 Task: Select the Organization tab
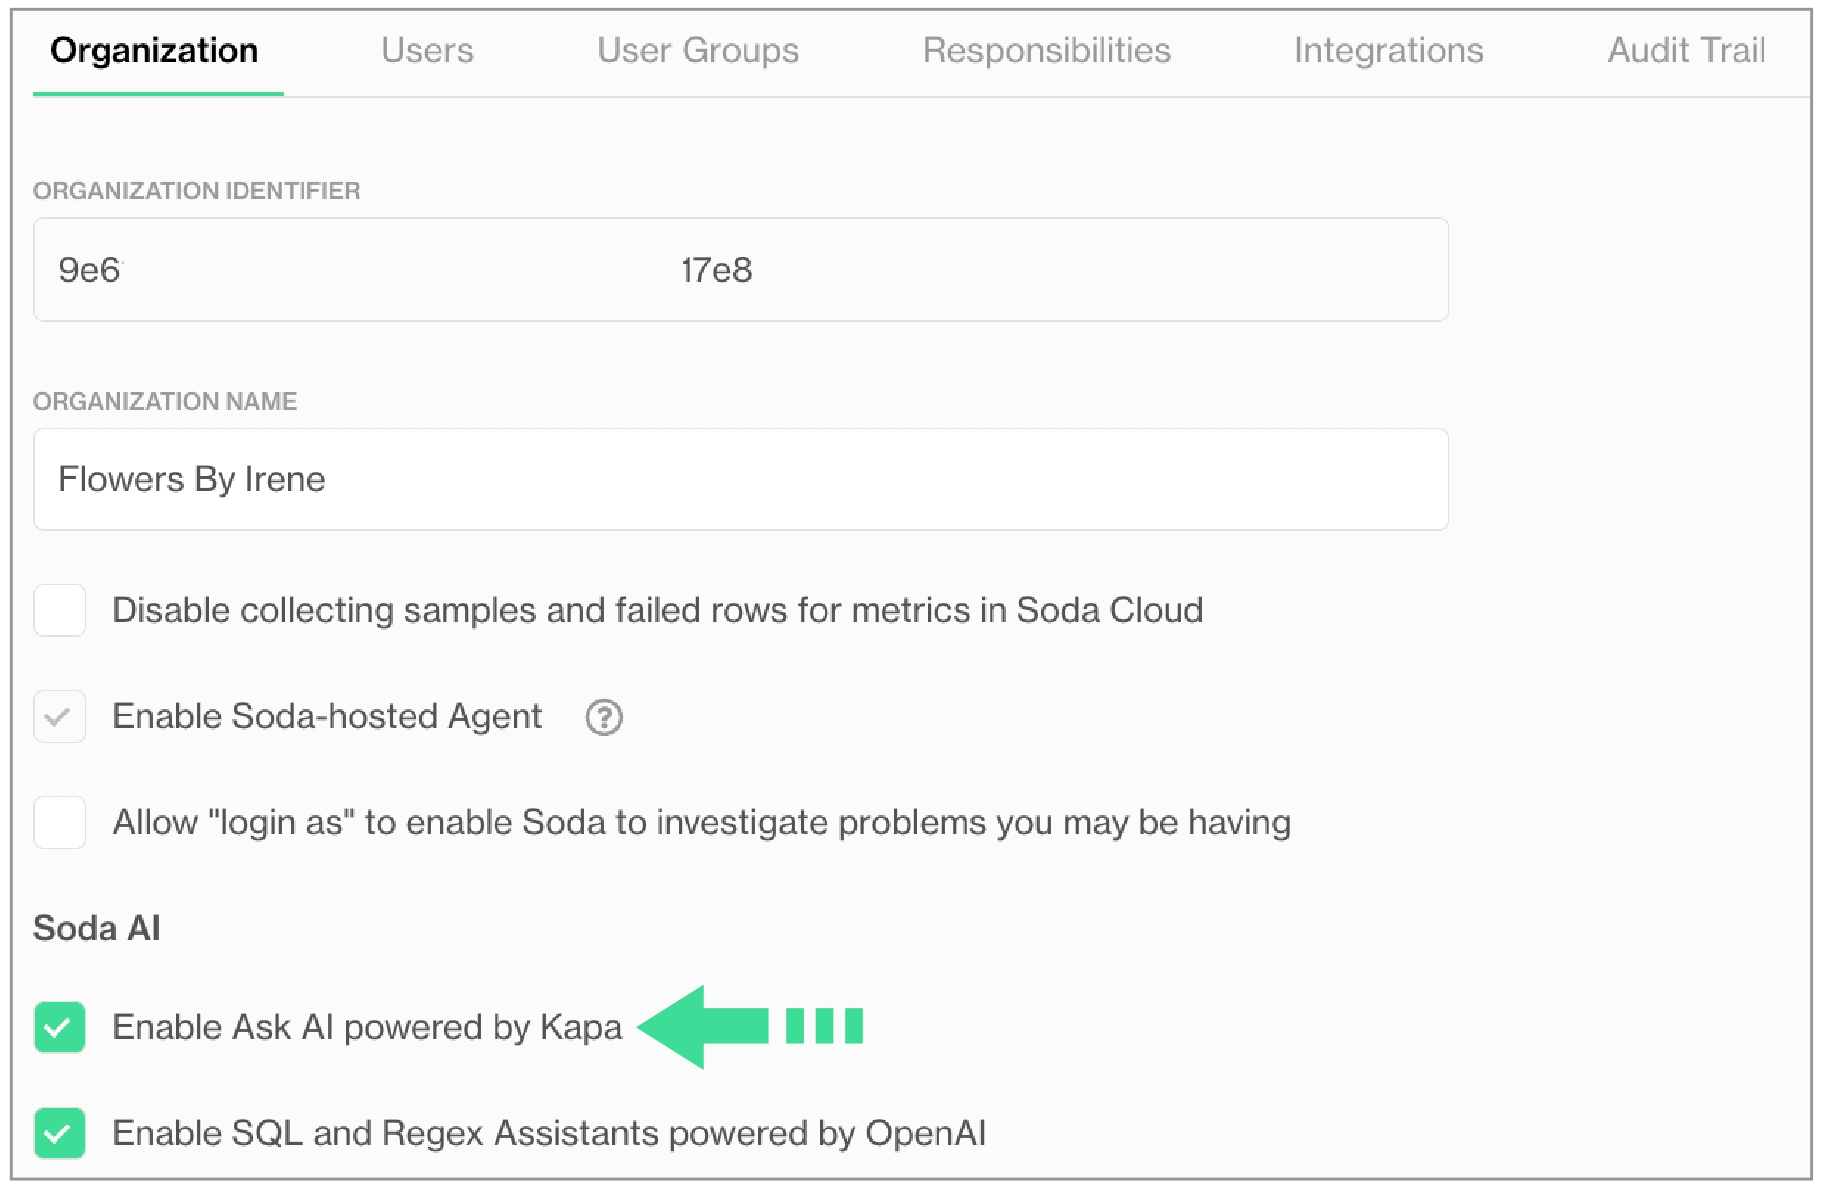(154, 51)
